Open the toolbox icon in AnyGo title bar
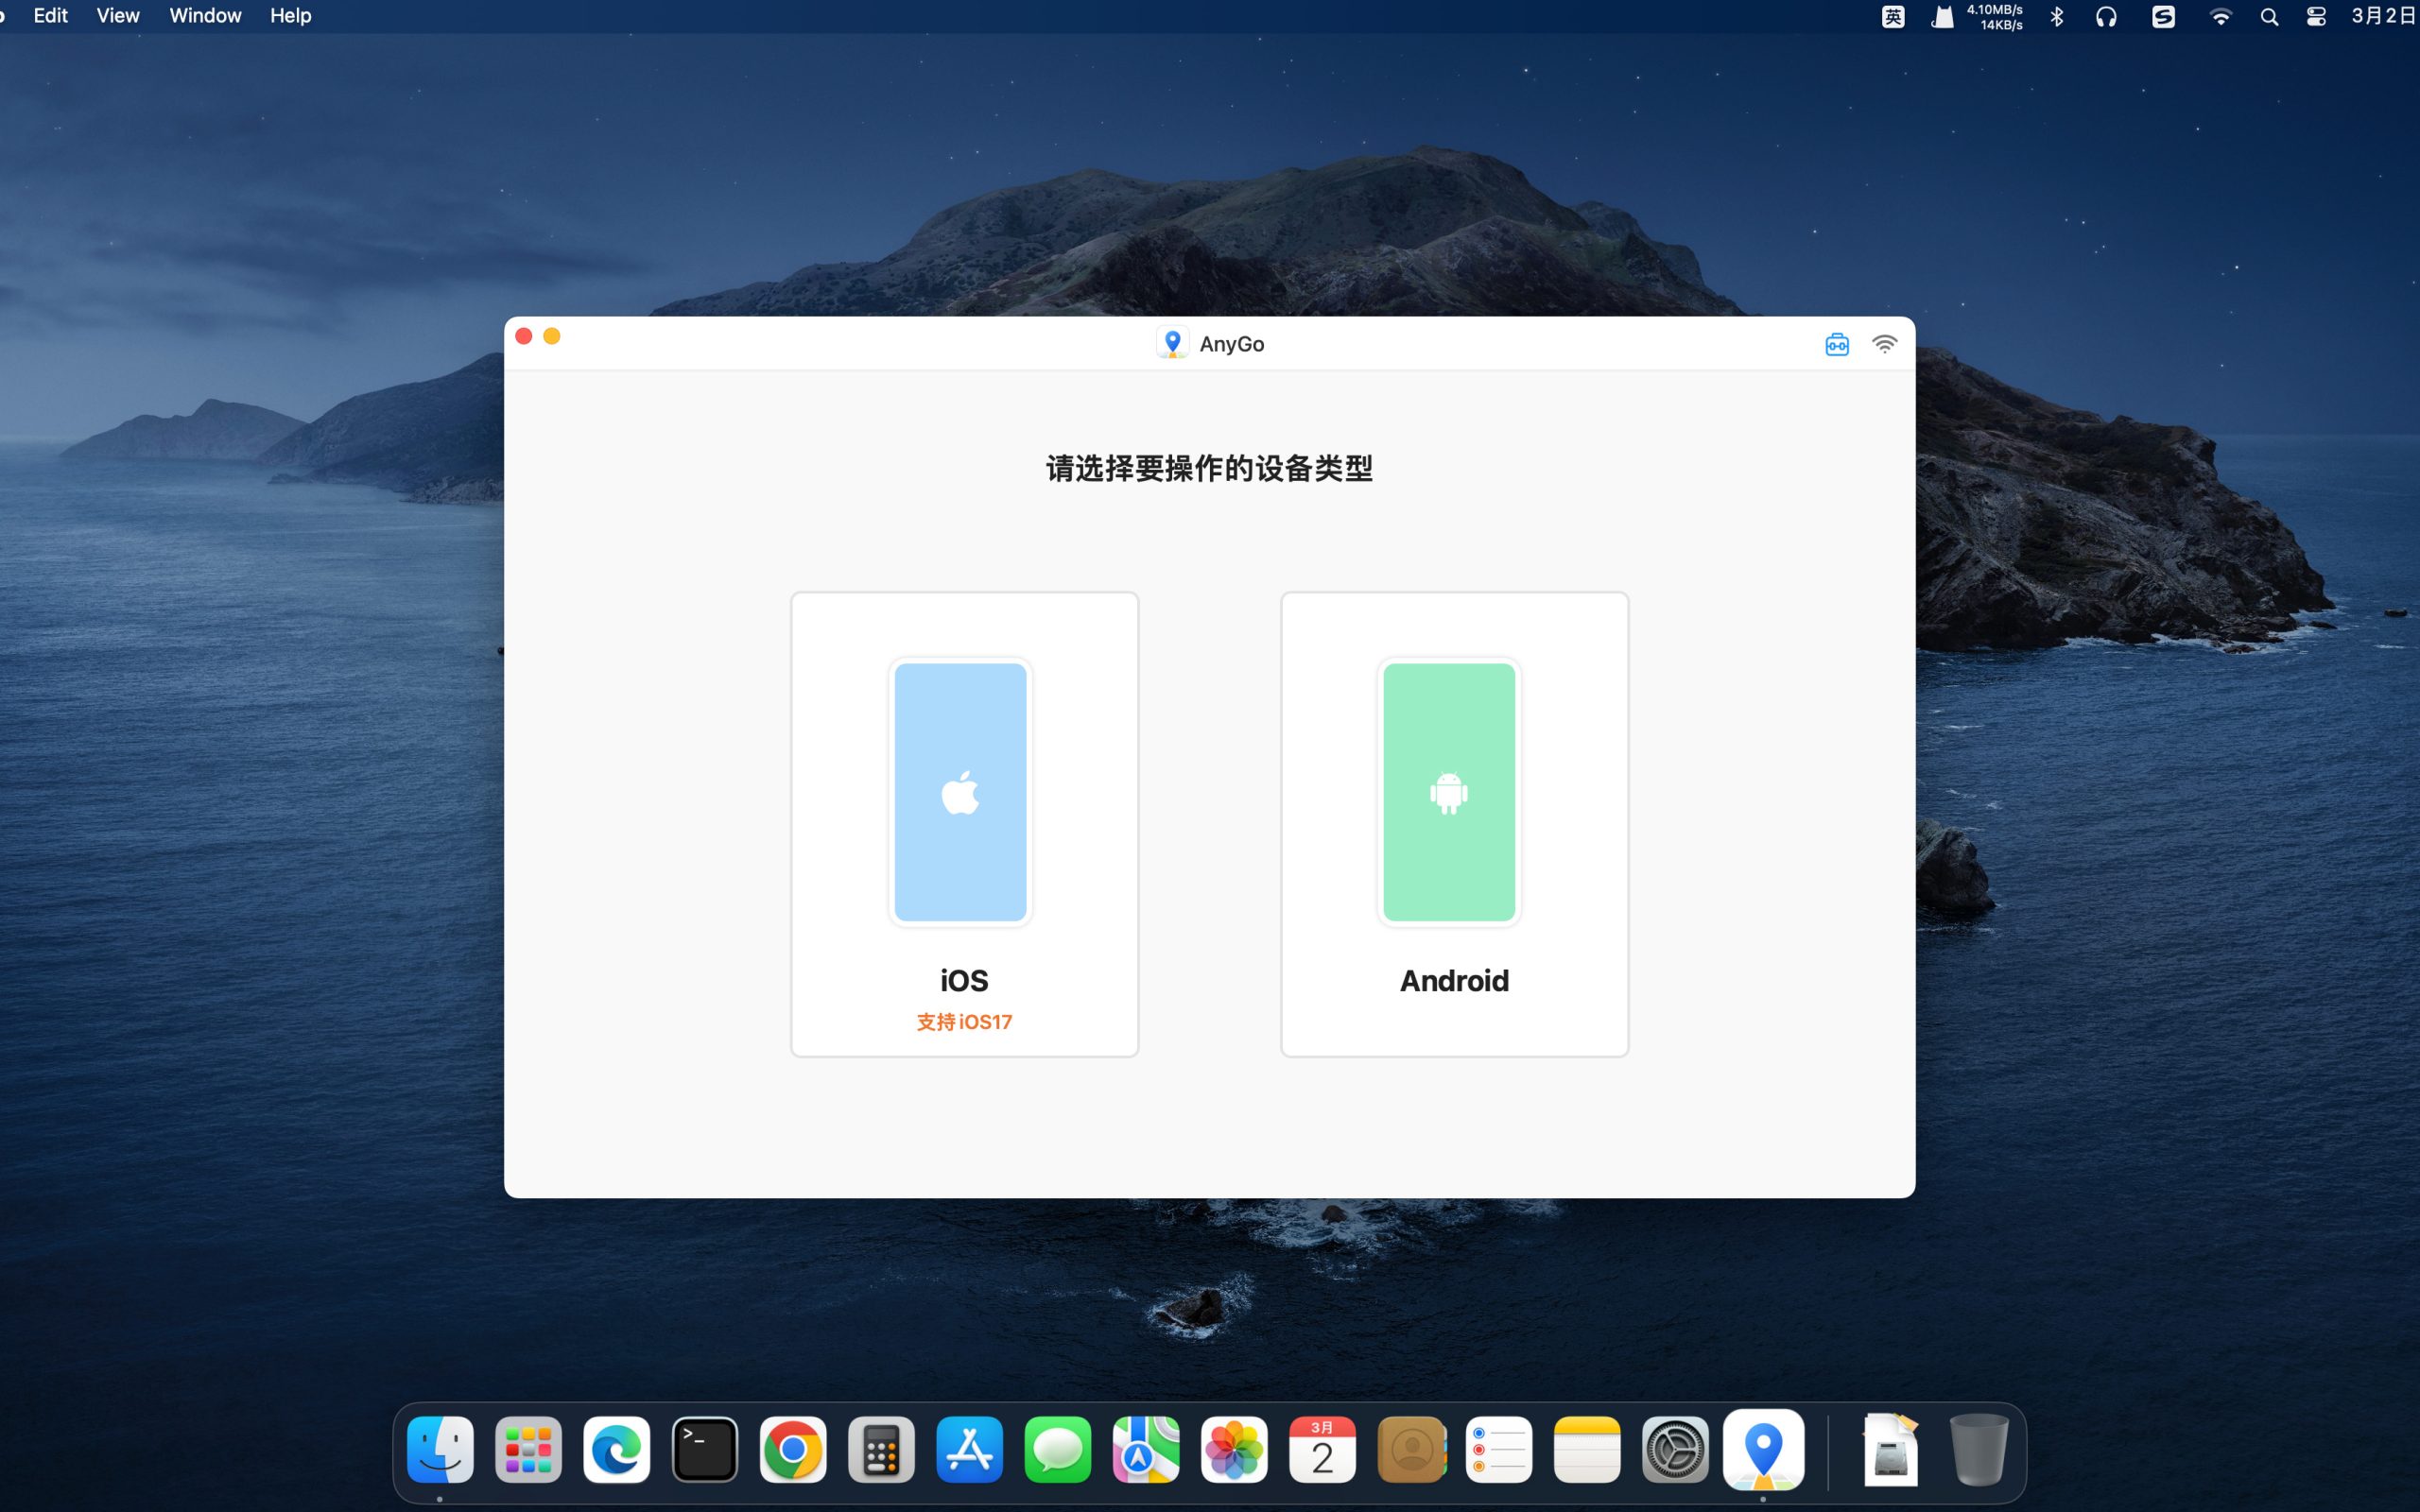Image resolution: width=2420 pixels, height=1512 pixels. pos(1836,344)
